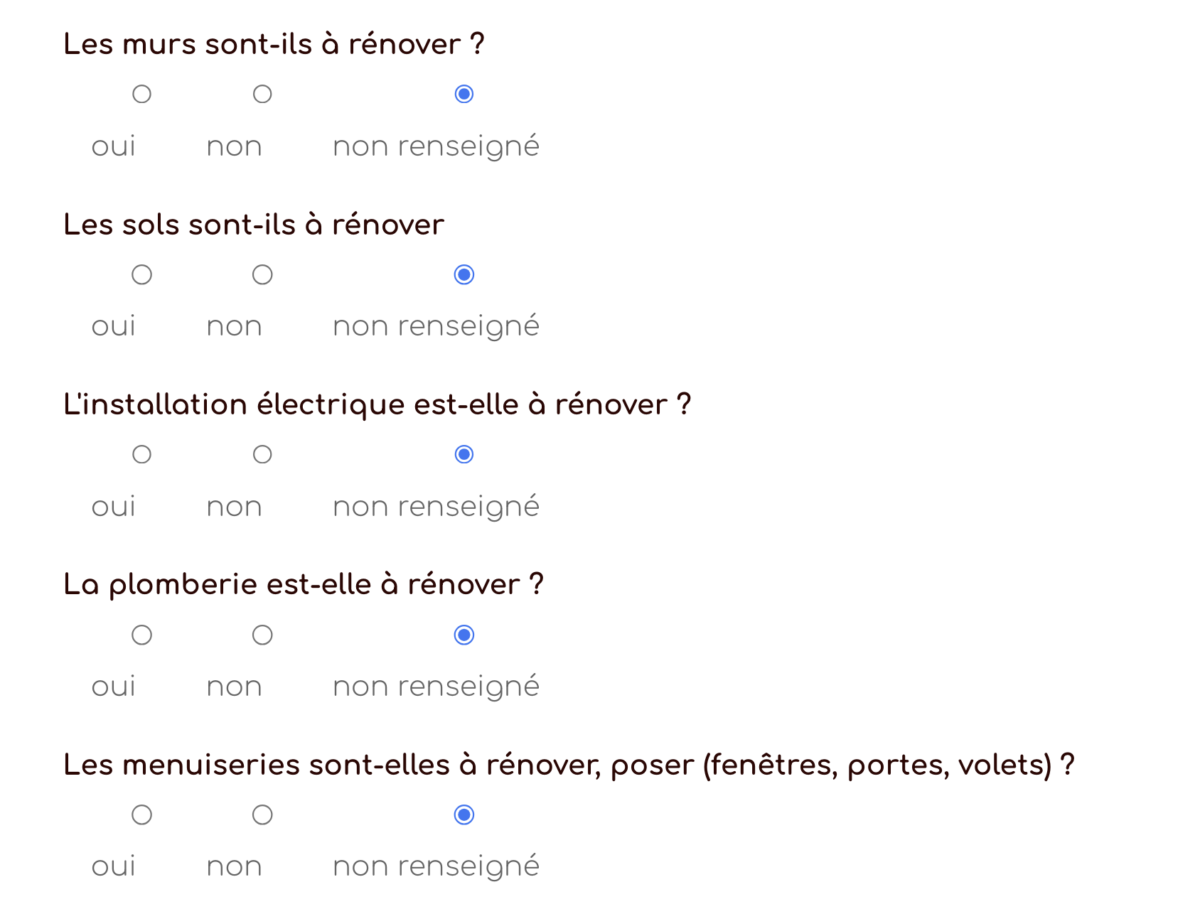
Task: Click 'non renseigné' label under La plomberie
Action: (x=436, y=688)
